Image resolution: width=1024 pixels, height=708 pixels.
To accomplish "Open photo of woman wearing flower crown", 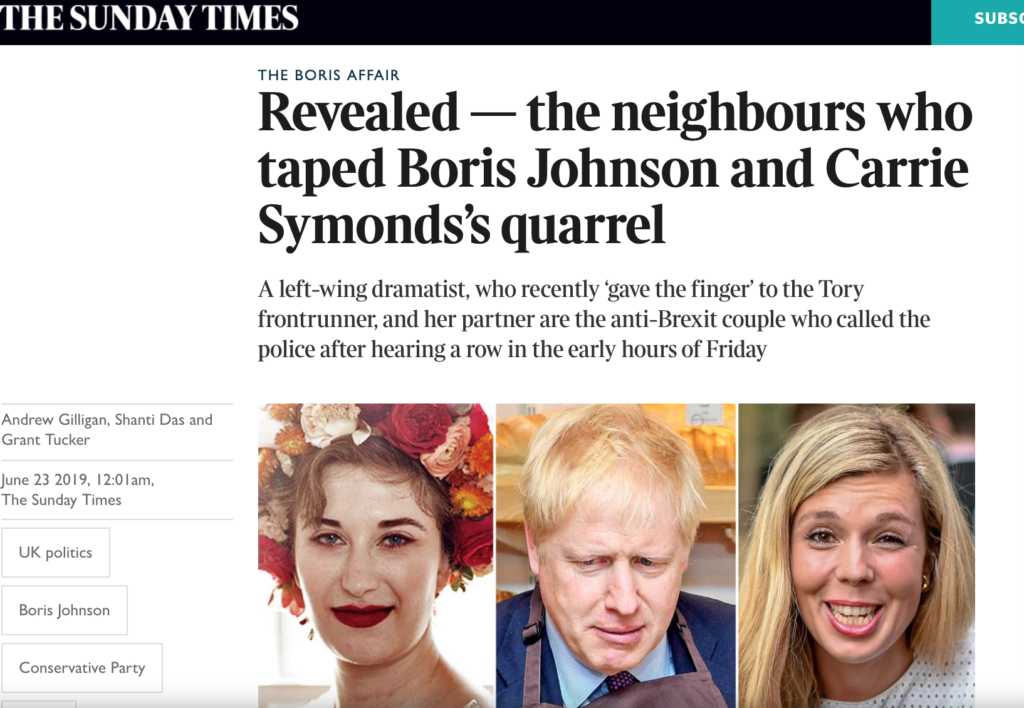I will click(x=376, y=556).
